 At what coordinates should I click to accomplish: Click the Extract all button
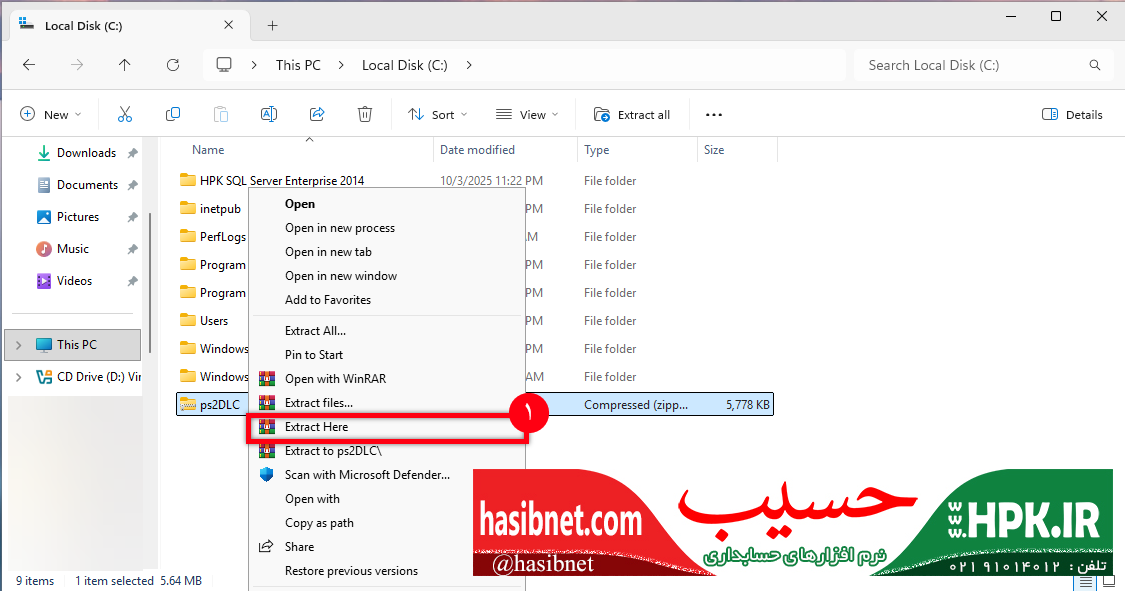point(632,115)
